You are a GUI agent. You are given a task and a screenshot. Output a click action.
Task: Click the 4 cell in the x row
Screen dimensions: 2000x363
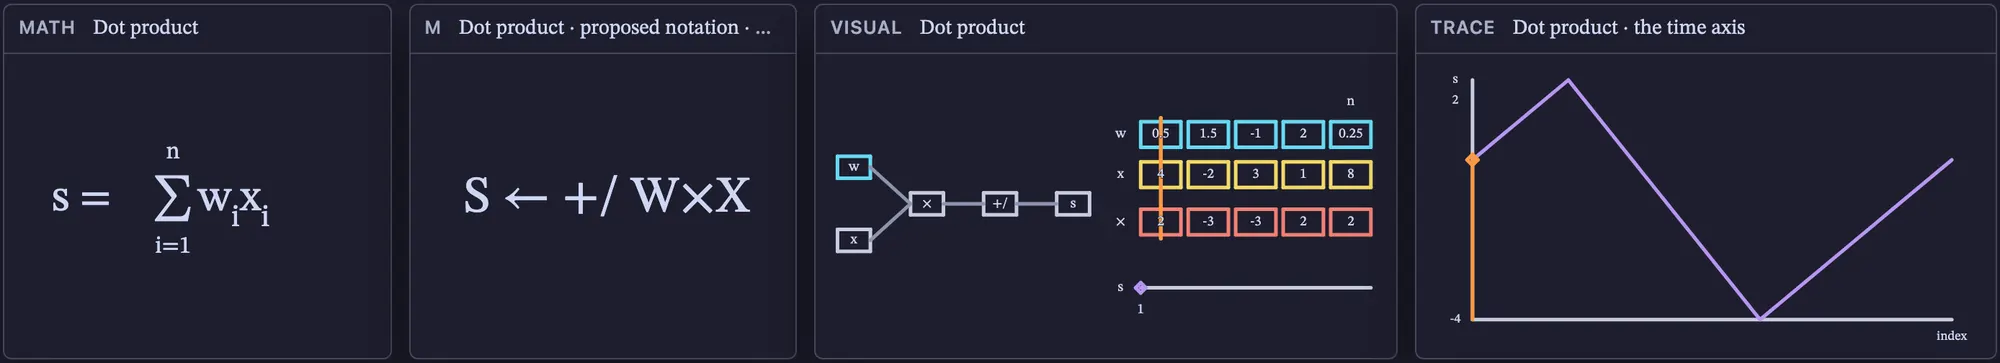(1160, 174)
